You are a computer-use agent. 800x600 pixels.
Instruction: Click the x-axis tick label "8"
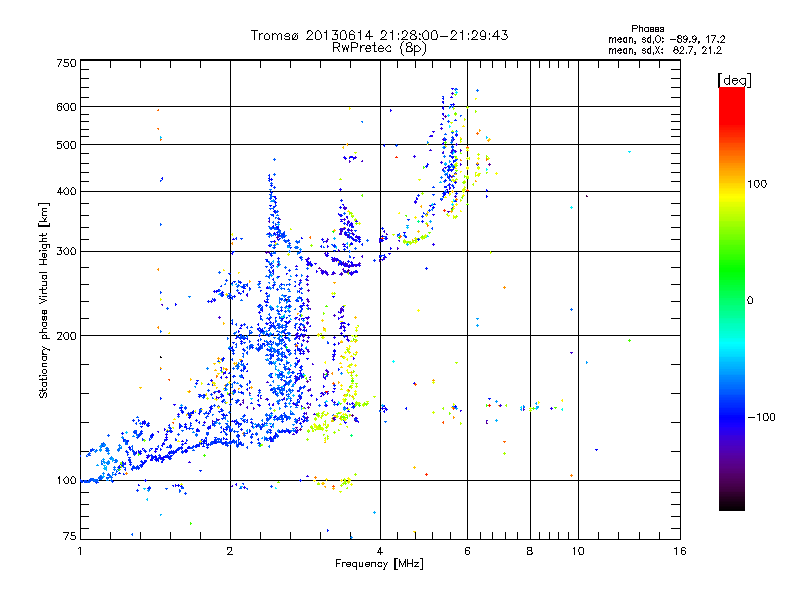(x=530, y=551)
